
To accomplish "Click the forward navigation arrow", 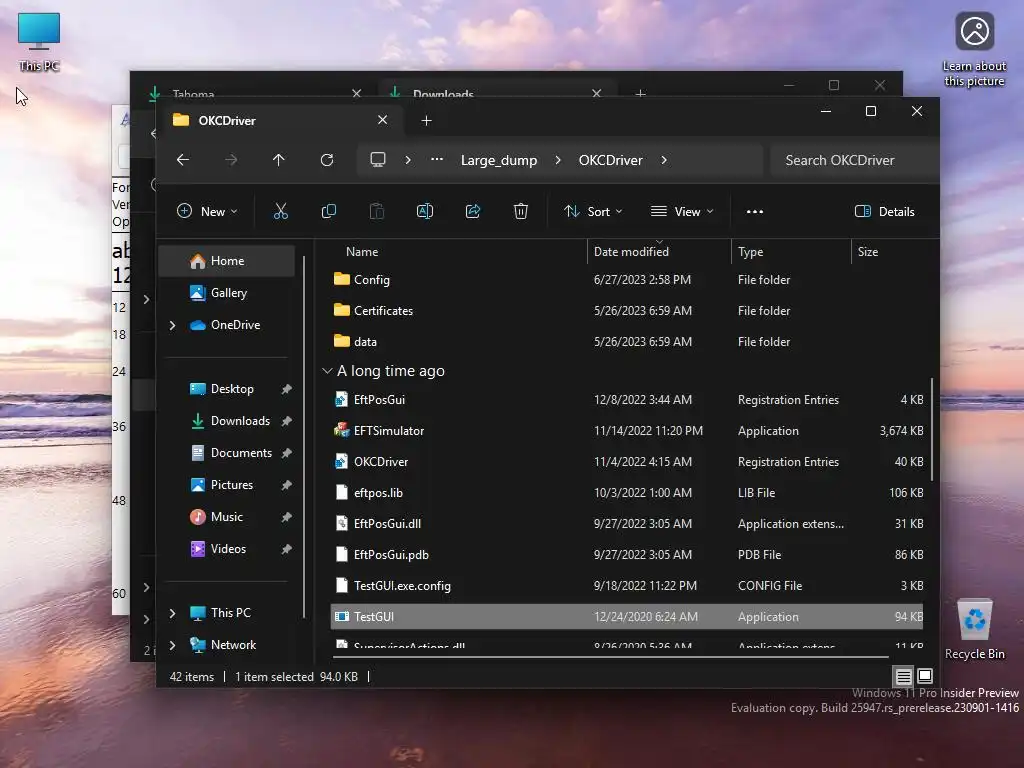I will tap(231, 160).
